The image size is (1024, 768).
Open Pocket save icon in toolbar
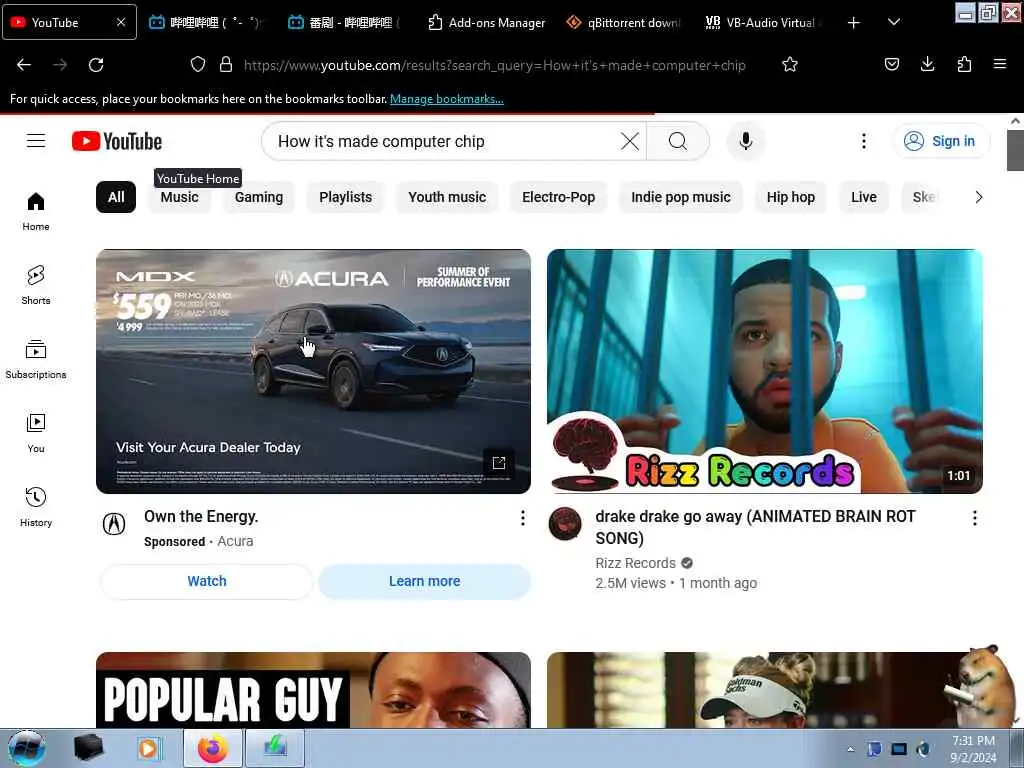(891, 64)
